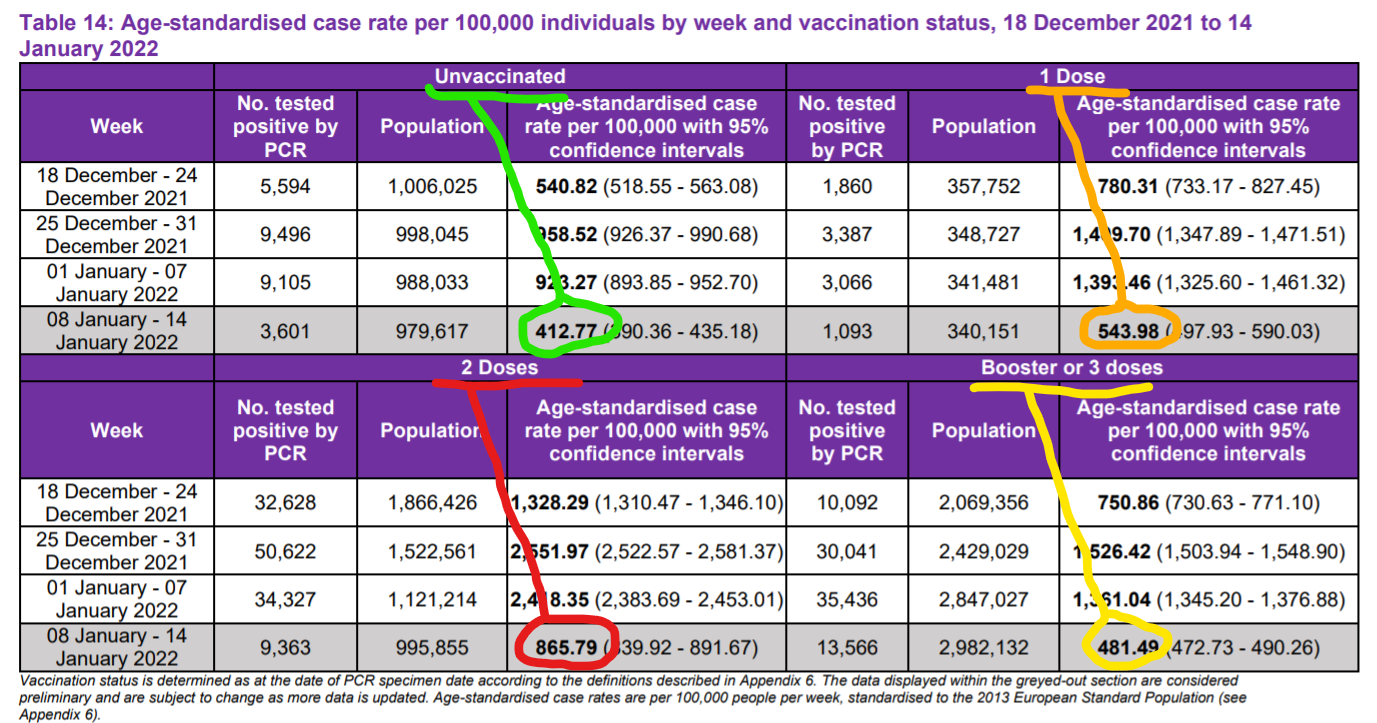The width and height of the screenshot is (1377, 723).
Task: Click the tested positive value 9,105
Action: [x=285, y=283]
